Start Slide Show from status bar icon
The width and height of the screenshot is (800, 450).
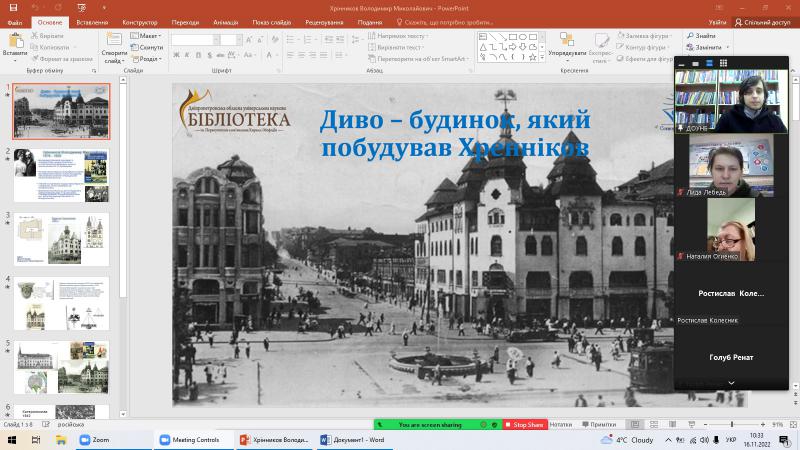pyautogui.click(x=691, y=424)
